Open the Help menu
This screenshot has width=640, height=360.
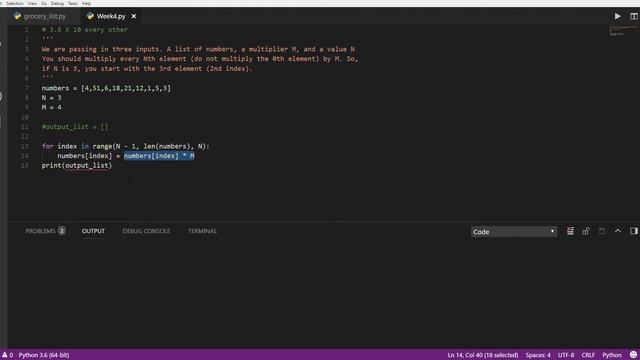pos(86,3)
